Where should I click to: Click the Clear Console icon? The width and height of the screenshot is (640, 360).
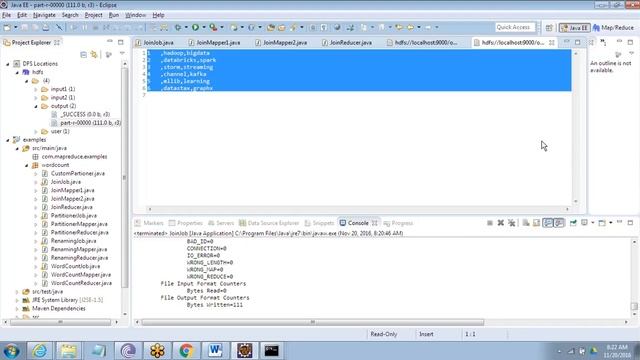point(526,223)
